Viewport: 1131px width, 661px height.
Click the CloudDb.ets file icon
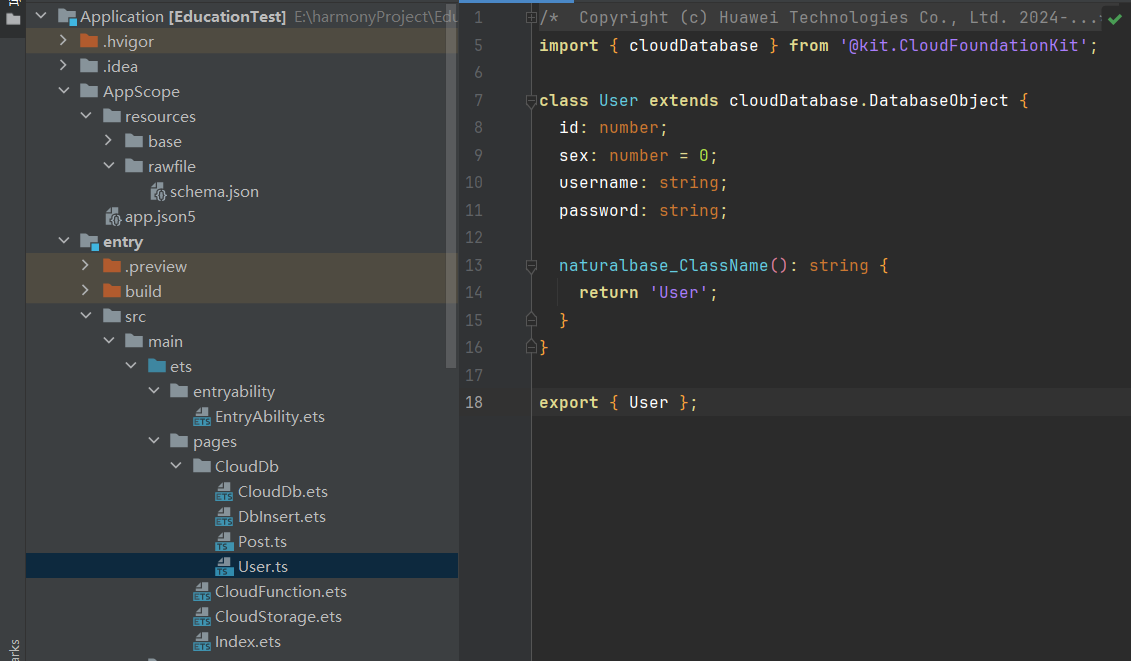(224, 491)
